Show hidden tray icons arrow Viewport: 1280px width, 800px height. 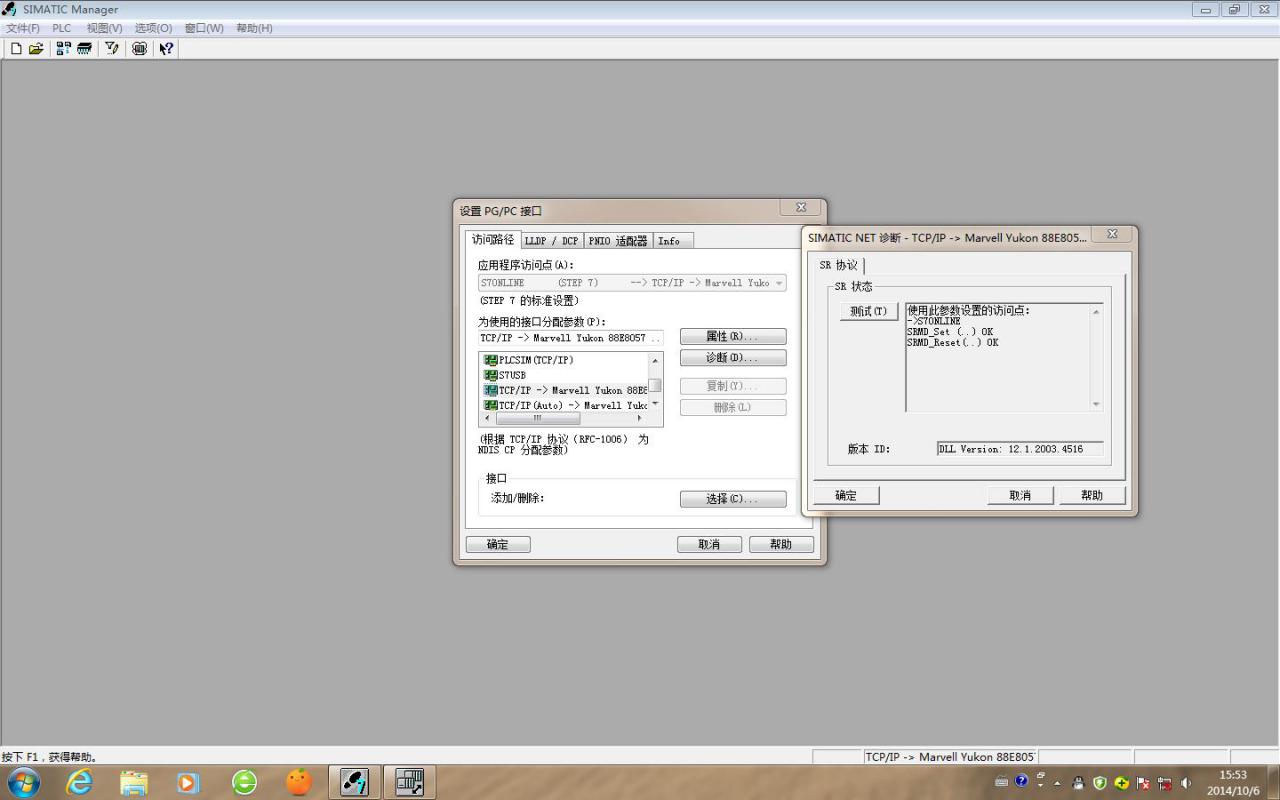click(x=1058, y=783)
